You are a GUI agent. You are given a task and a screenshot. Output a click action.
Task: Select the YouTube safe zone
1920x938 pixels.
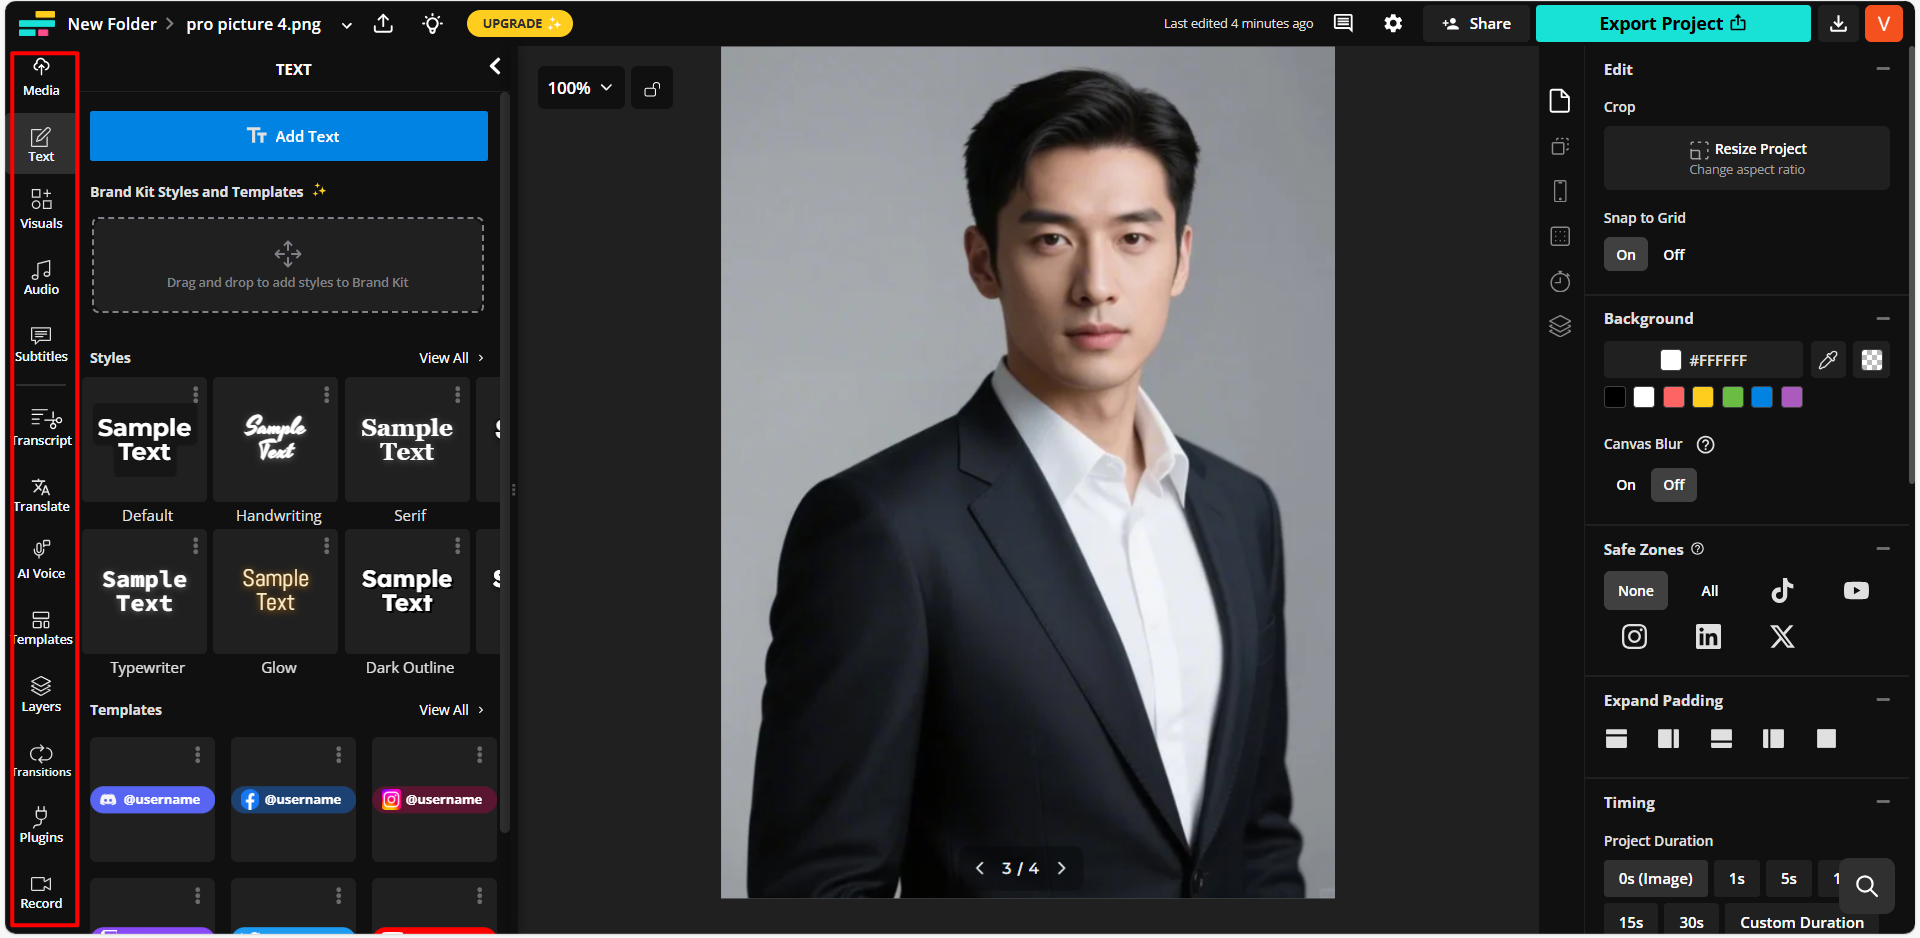pyautogui.click(x=1856, y=591)
